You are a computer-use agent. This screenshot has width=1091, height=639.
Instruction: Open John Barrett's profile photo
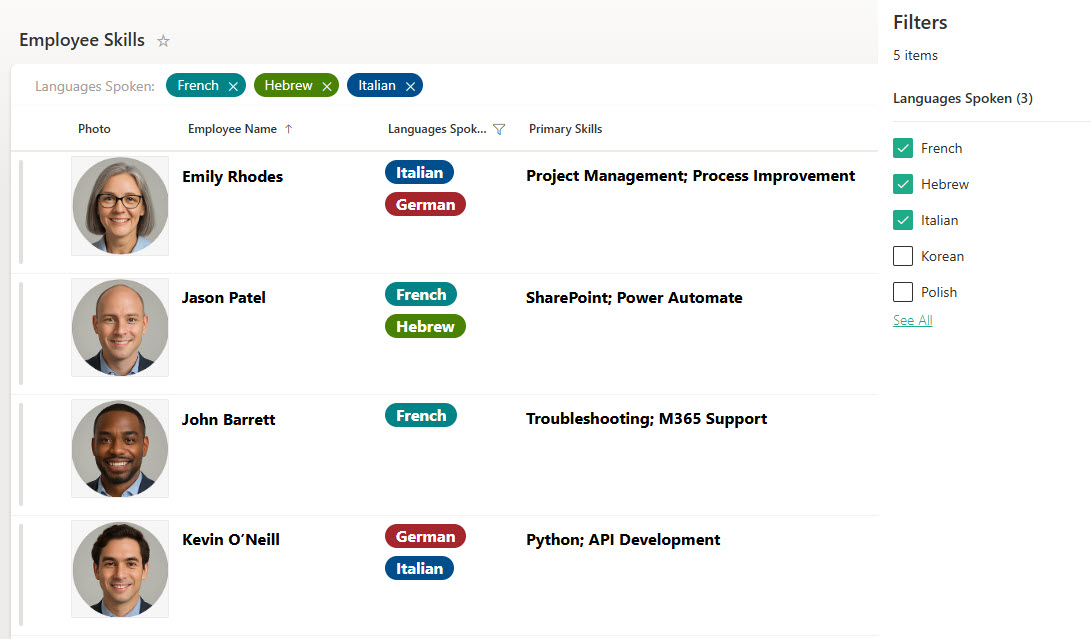[120, 448]
